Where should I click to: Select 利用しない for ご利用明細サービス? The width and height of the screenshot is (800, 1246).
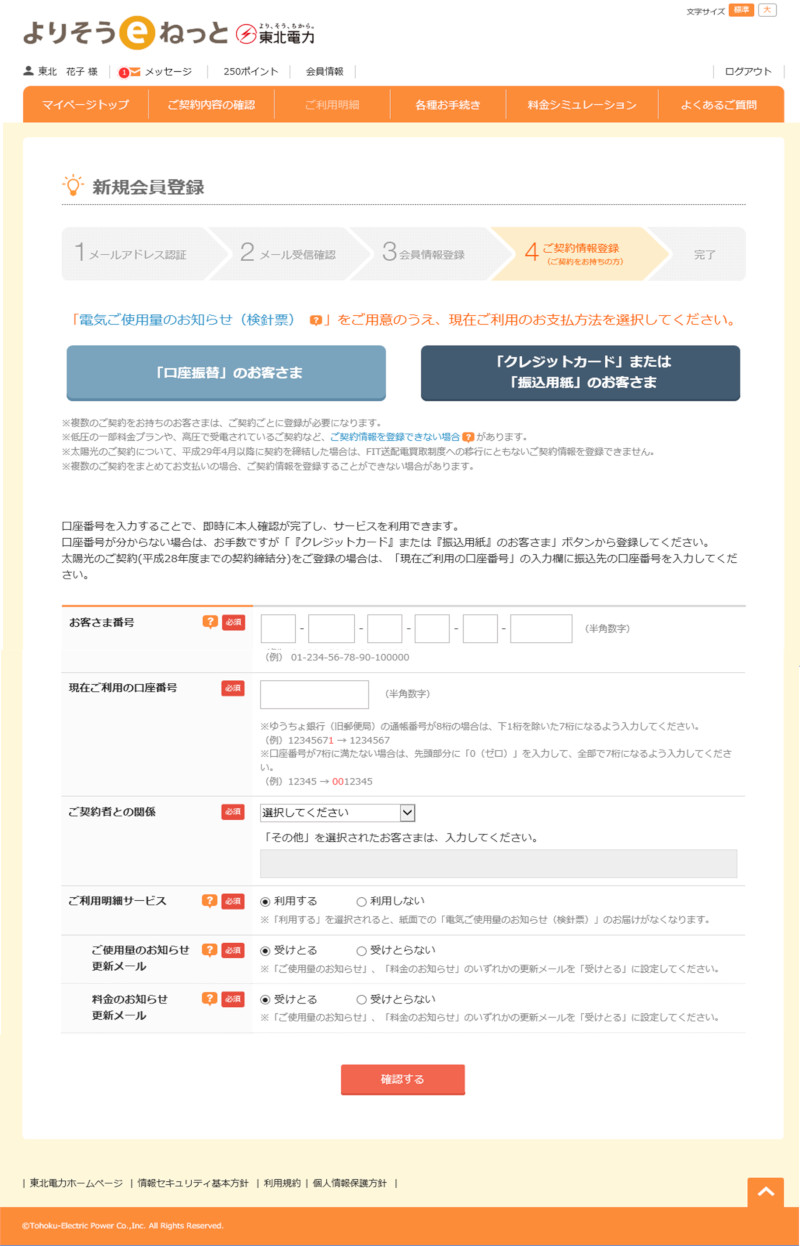[x=362, y=902]
